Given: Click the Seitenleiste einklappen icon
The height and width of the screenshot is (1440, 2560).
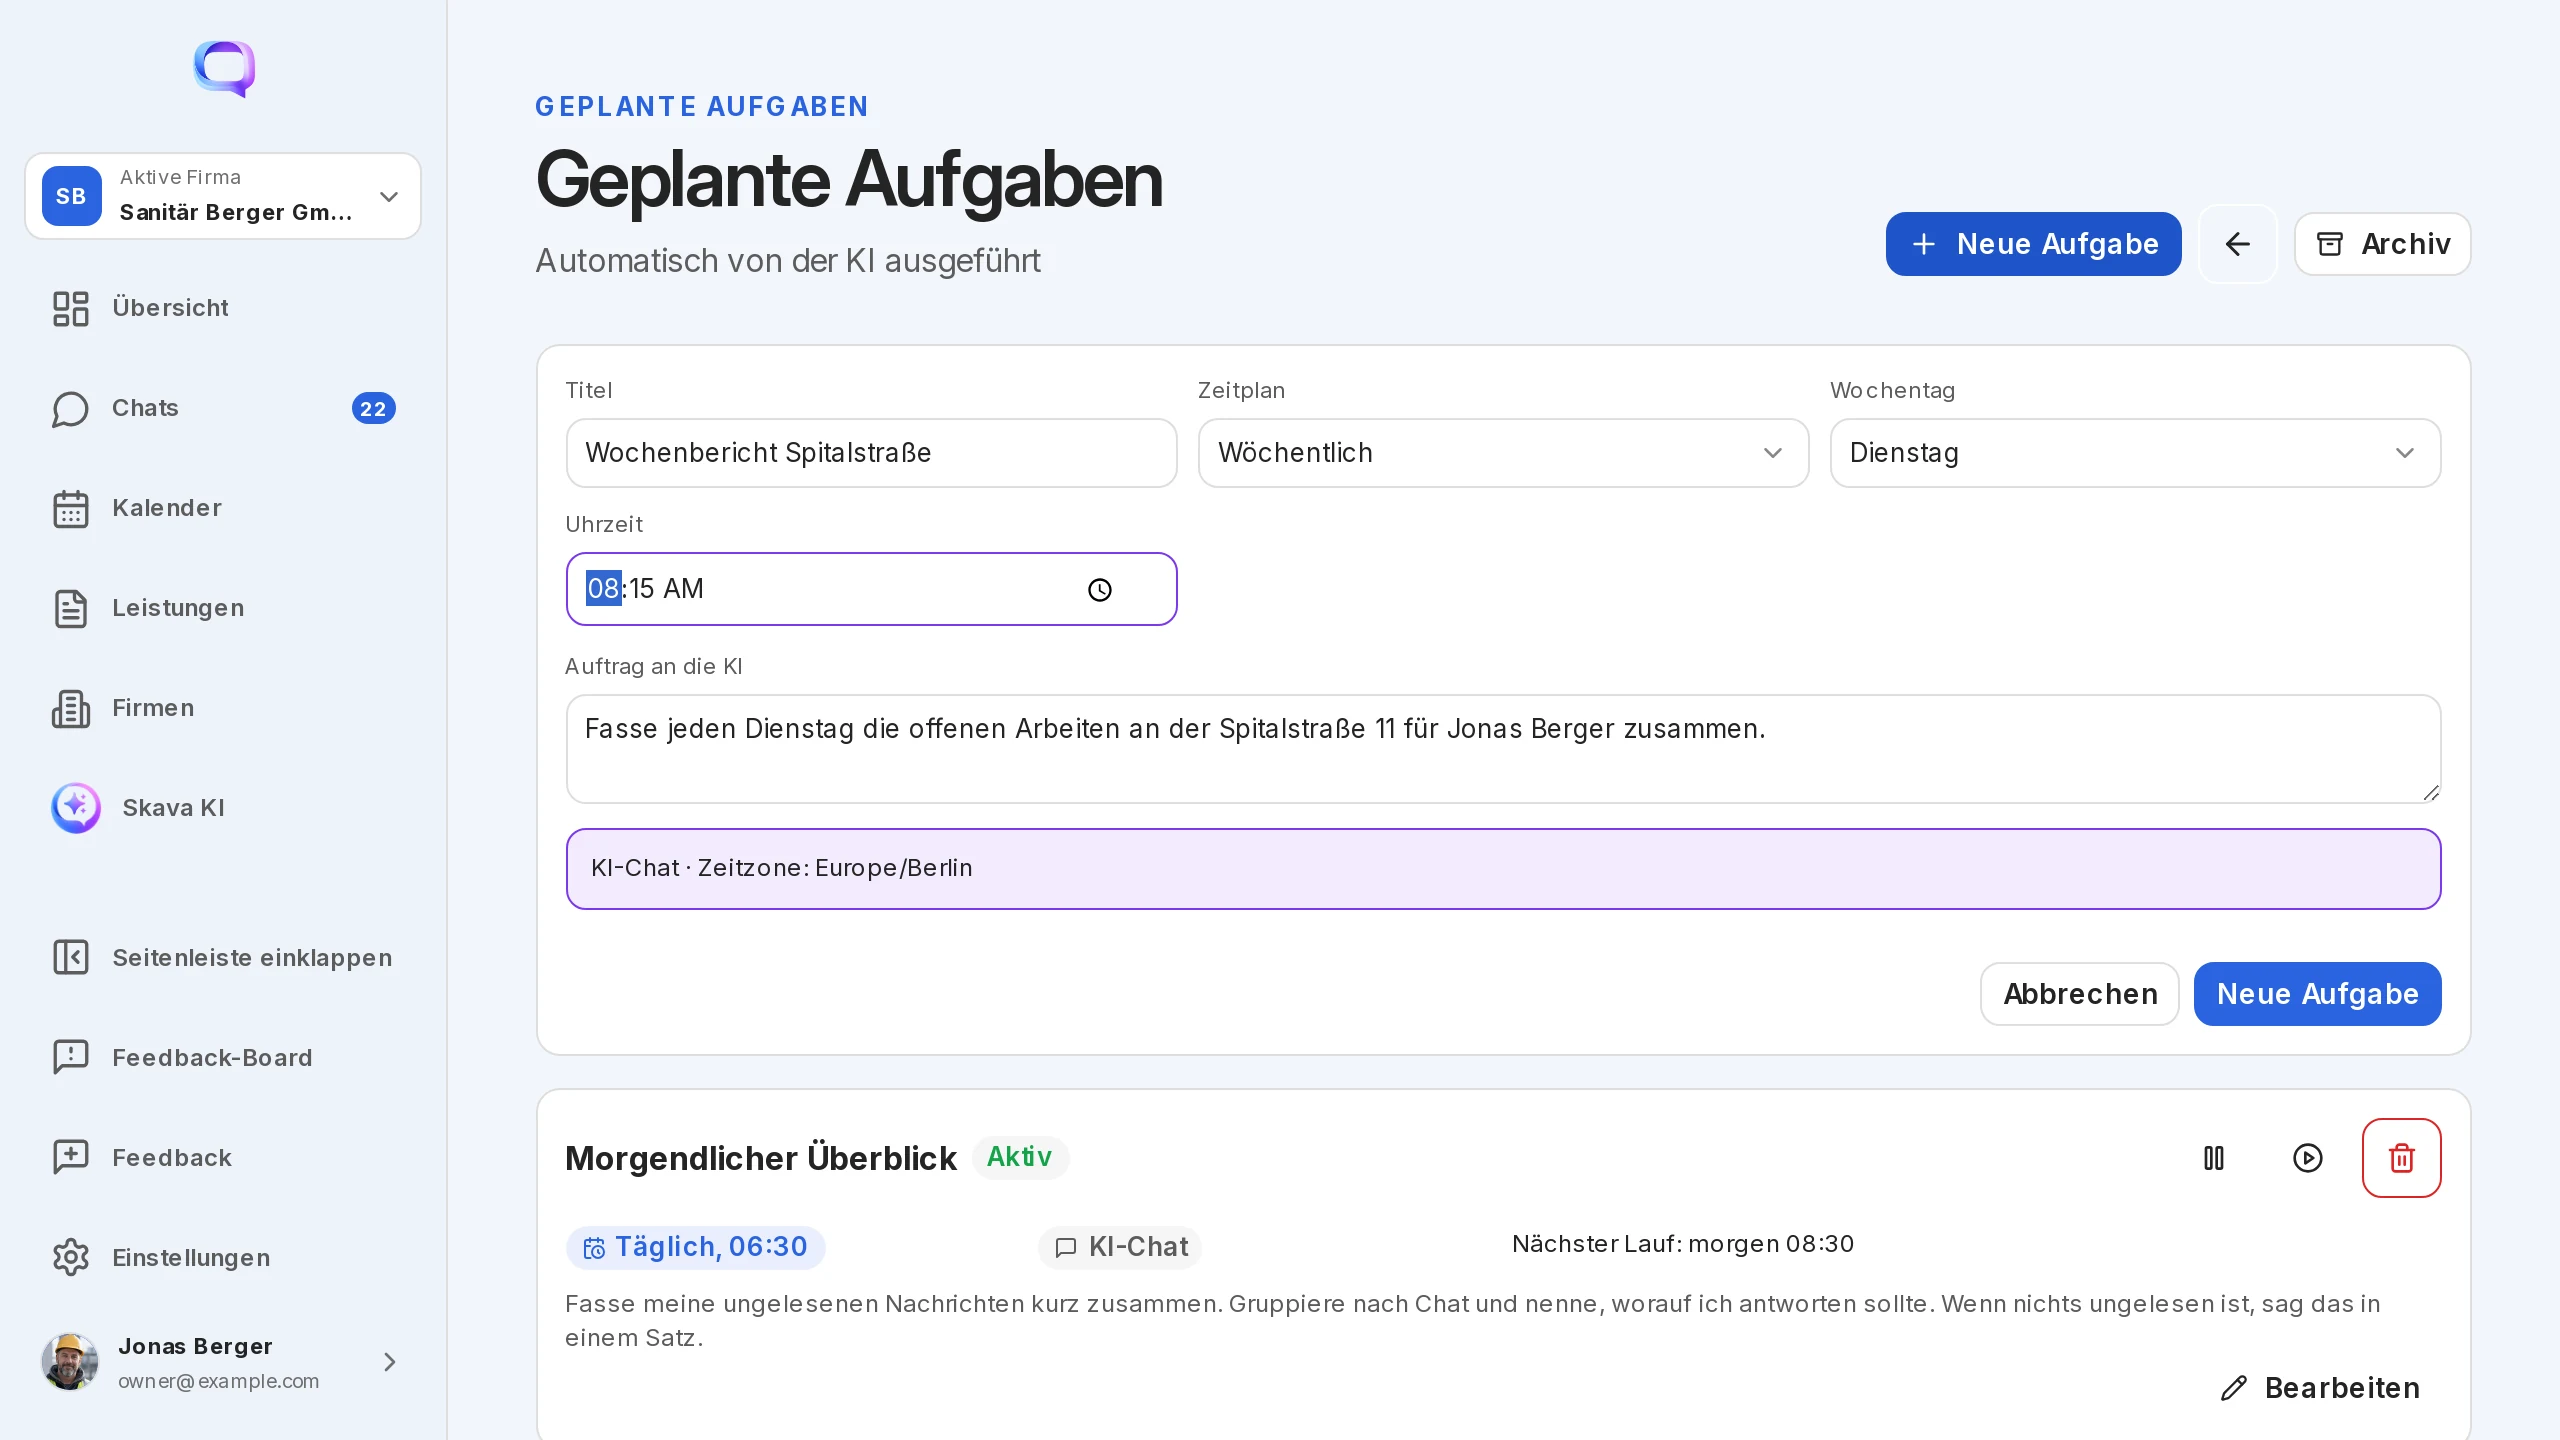Looking at the screenshot, I should 71,958.
